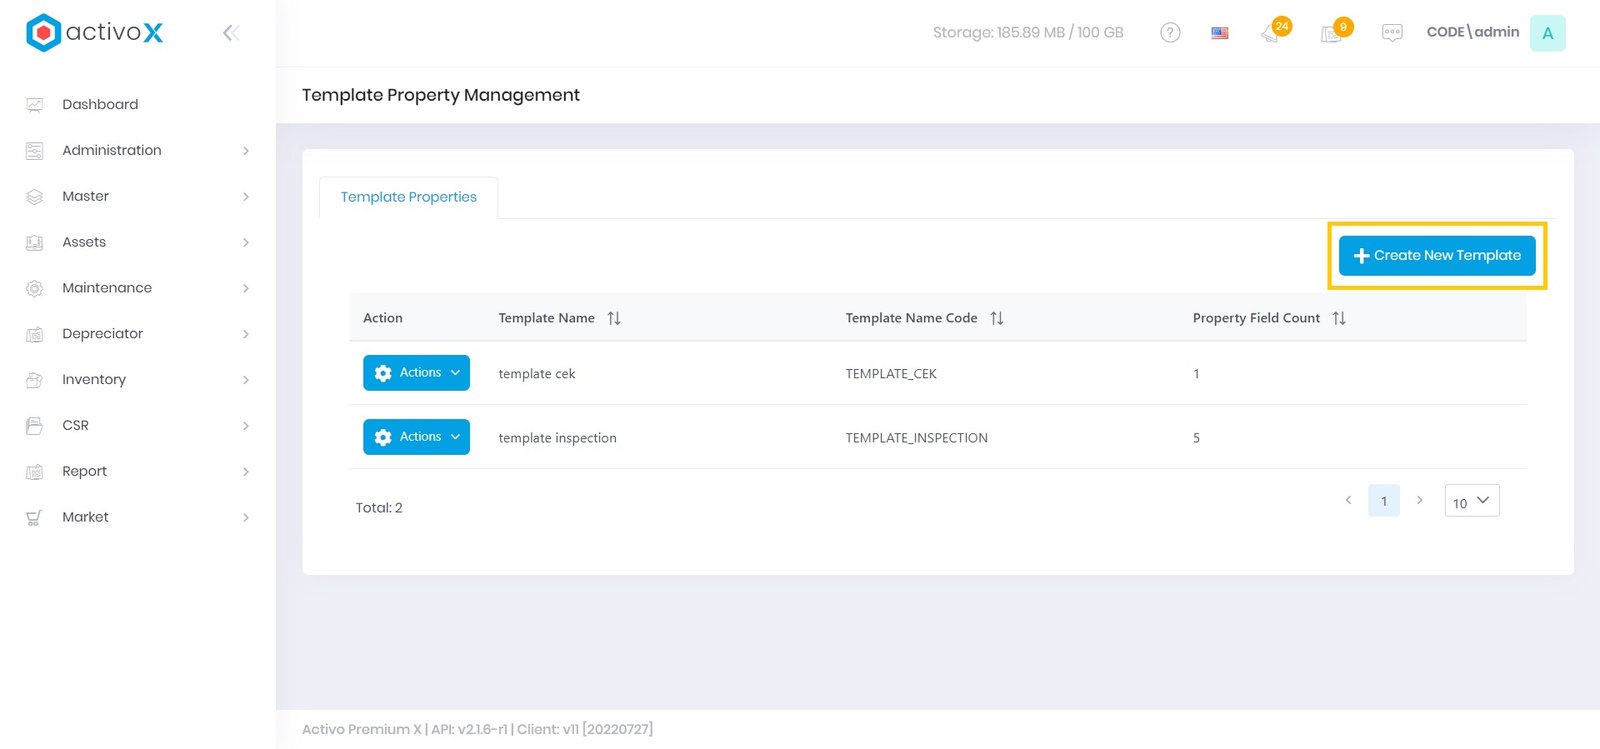Open the page size dropdown showing 10

pos(1471,501)
